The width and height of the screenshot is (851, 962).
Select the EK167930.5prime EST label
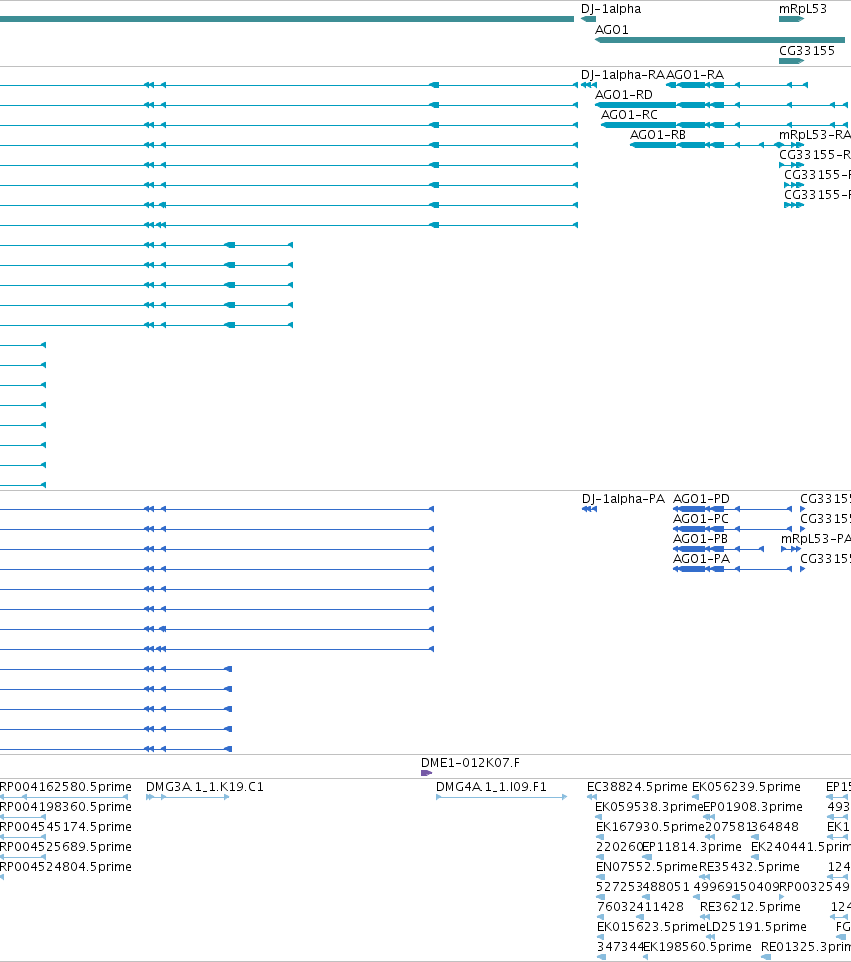pos(650,826)
